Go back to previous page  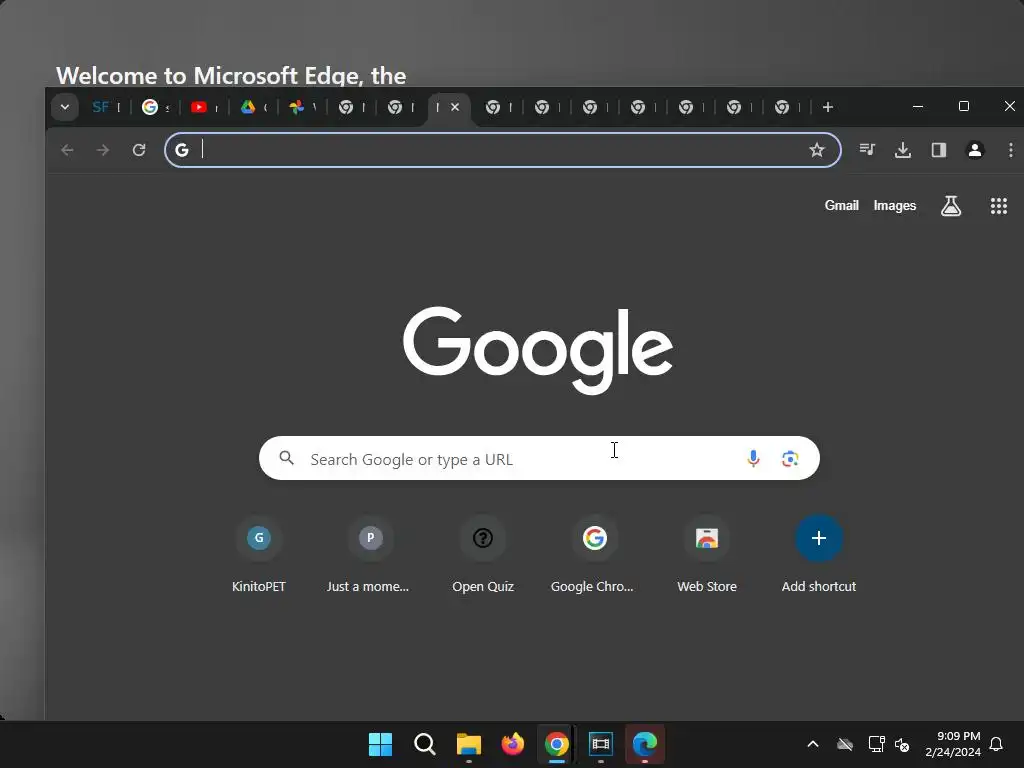click(67, 150)
